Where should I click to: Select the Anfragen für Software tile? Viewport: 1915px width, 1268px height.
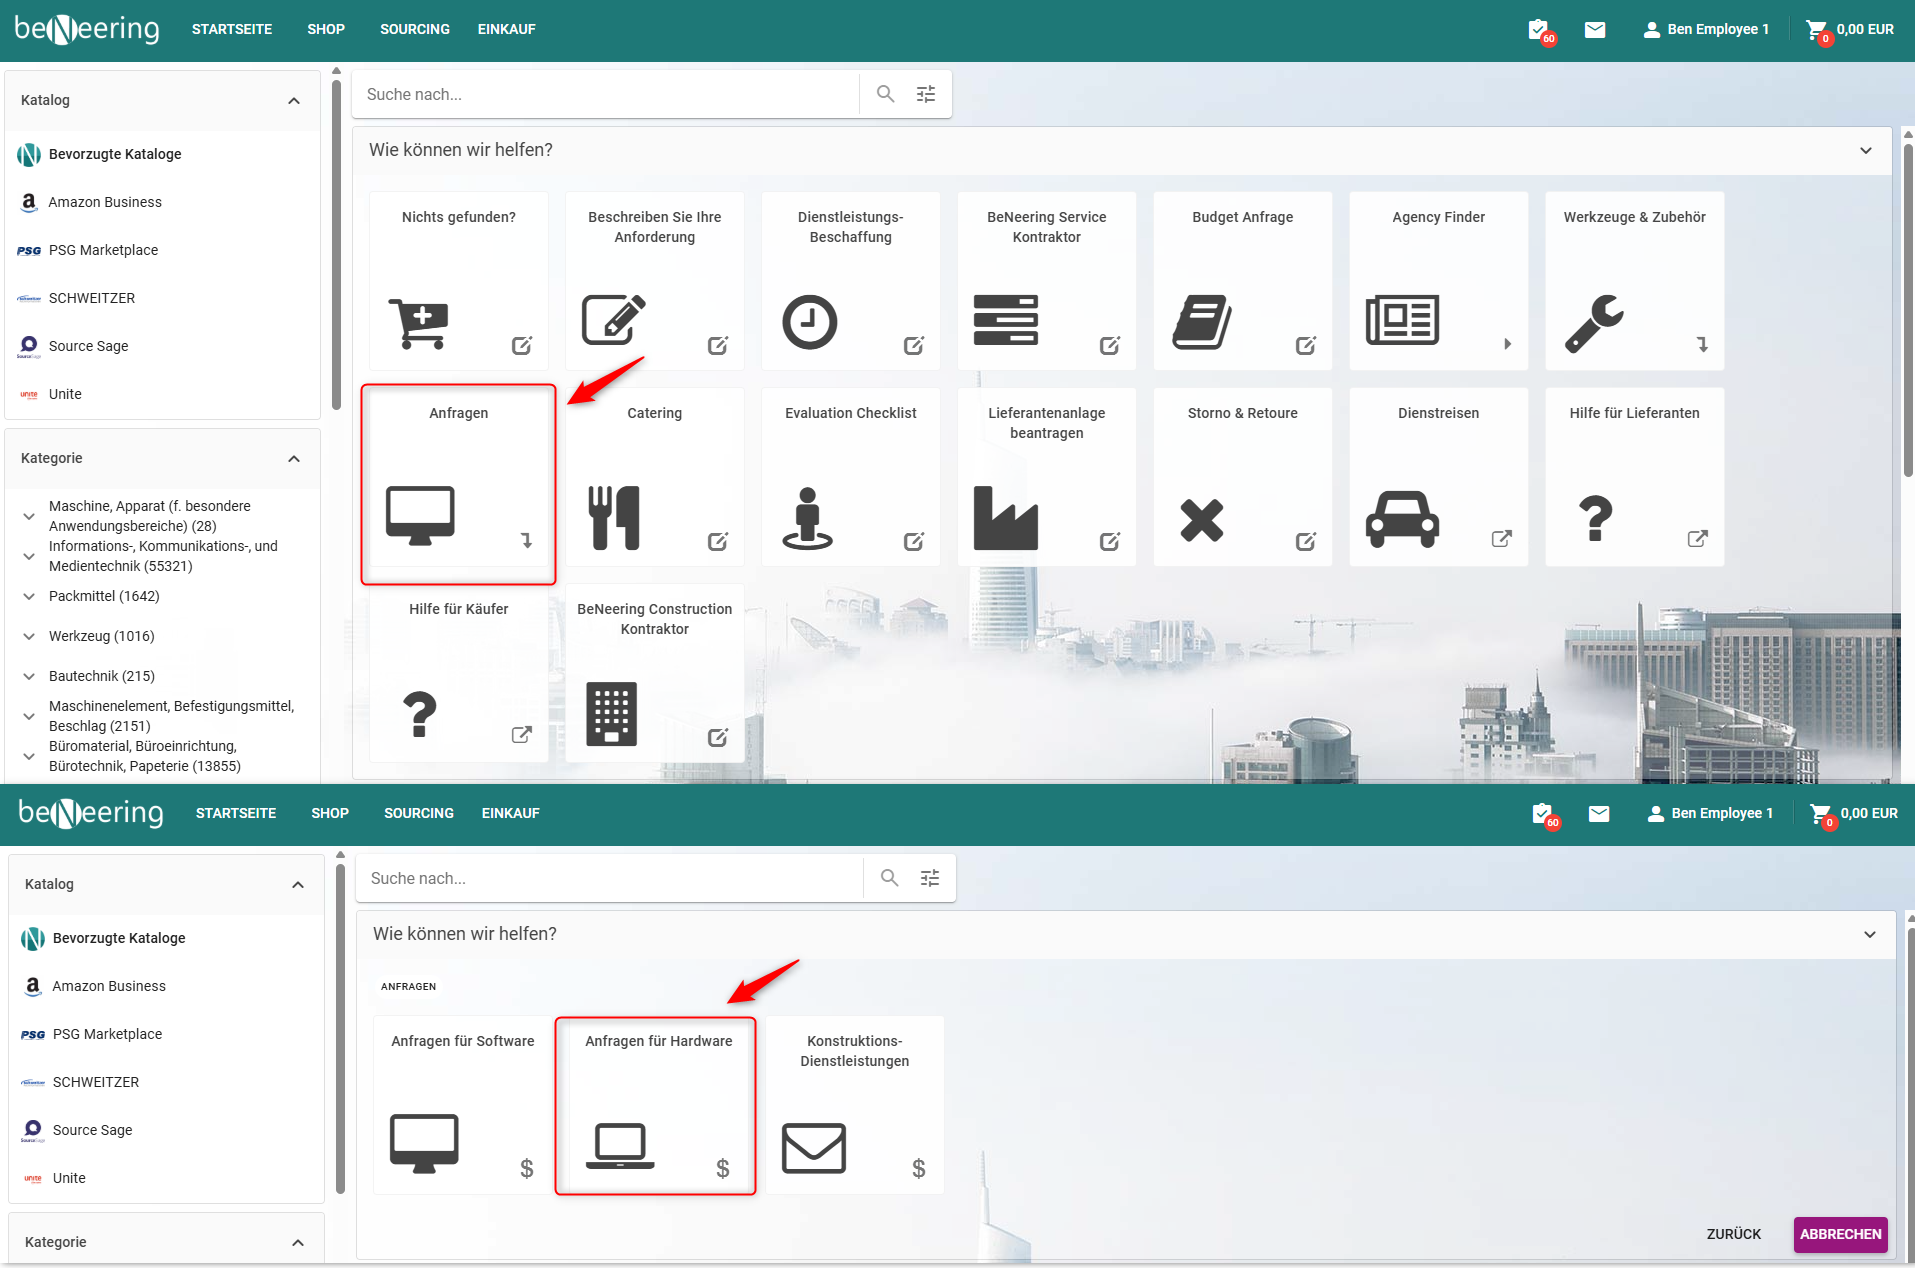(x=462, y=1105)
